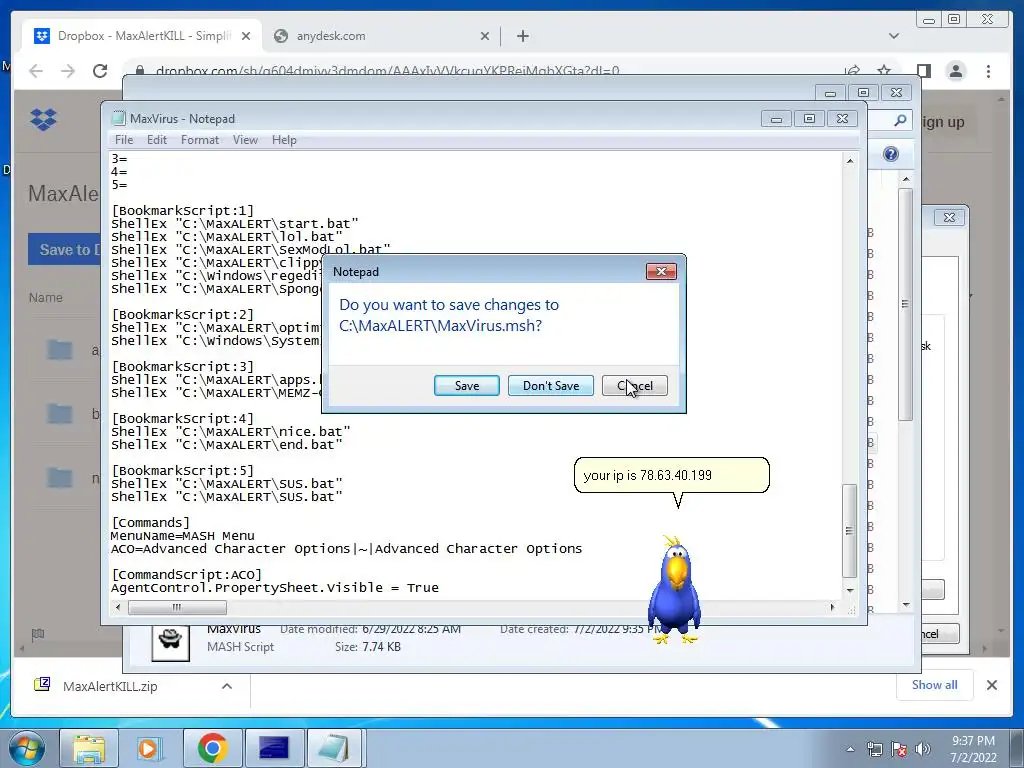Open the taskbar clock showing 9:37 PM

[973, 749]
